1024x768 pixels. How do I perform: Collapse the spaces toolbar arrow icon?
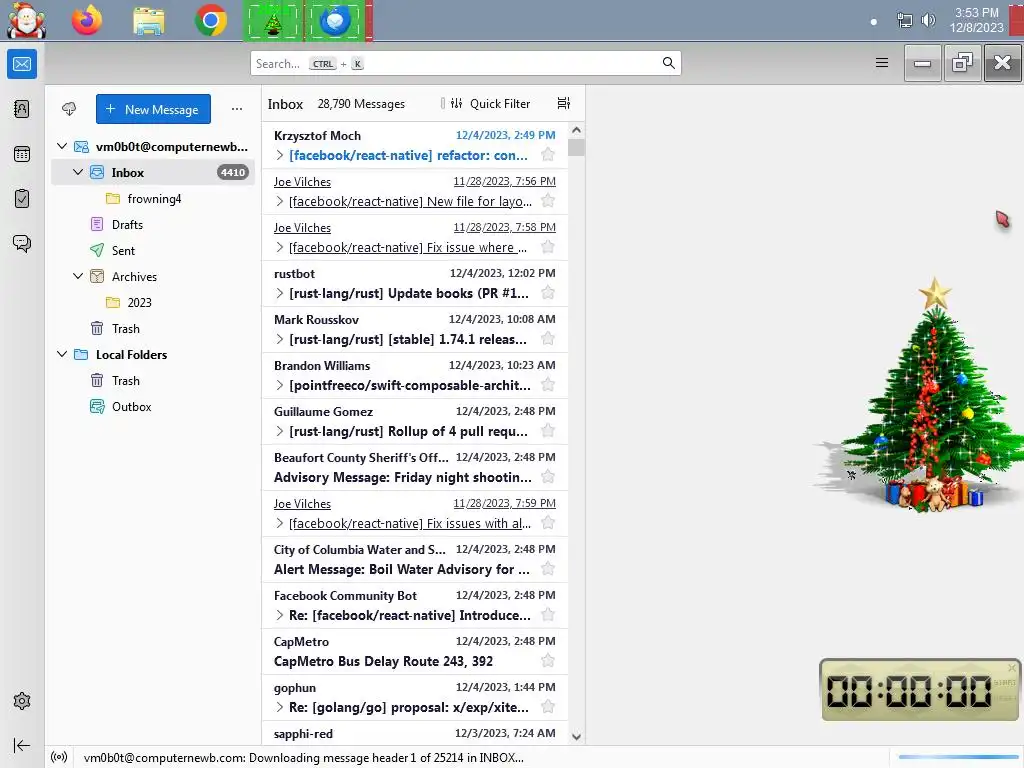pyautogui.click(x=22, y=745)
